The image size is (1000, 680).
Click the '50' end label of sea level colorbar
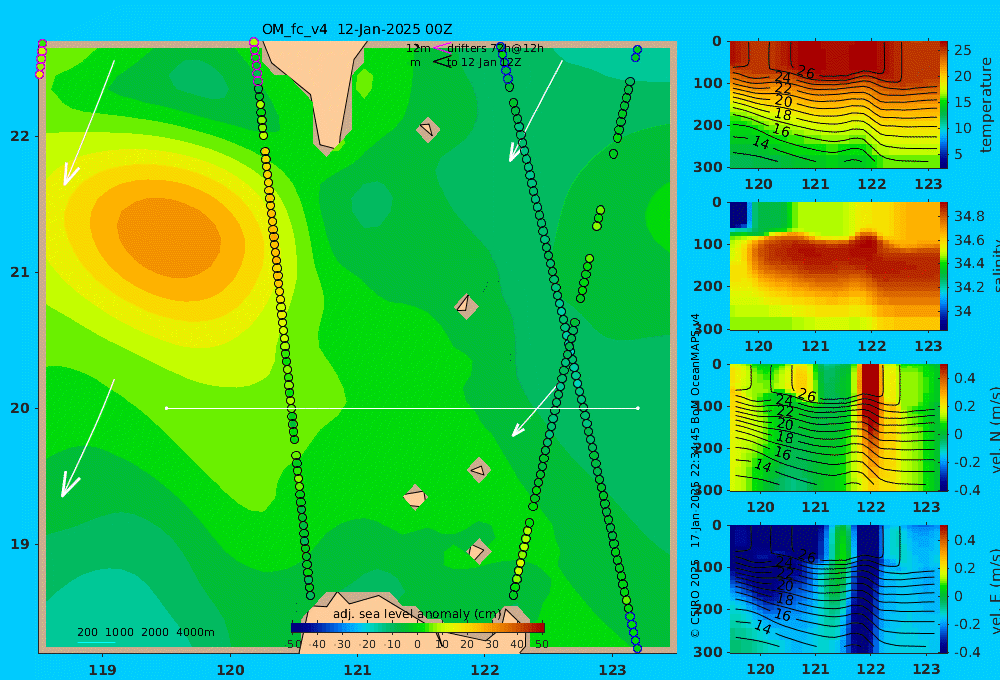(541, 644)
